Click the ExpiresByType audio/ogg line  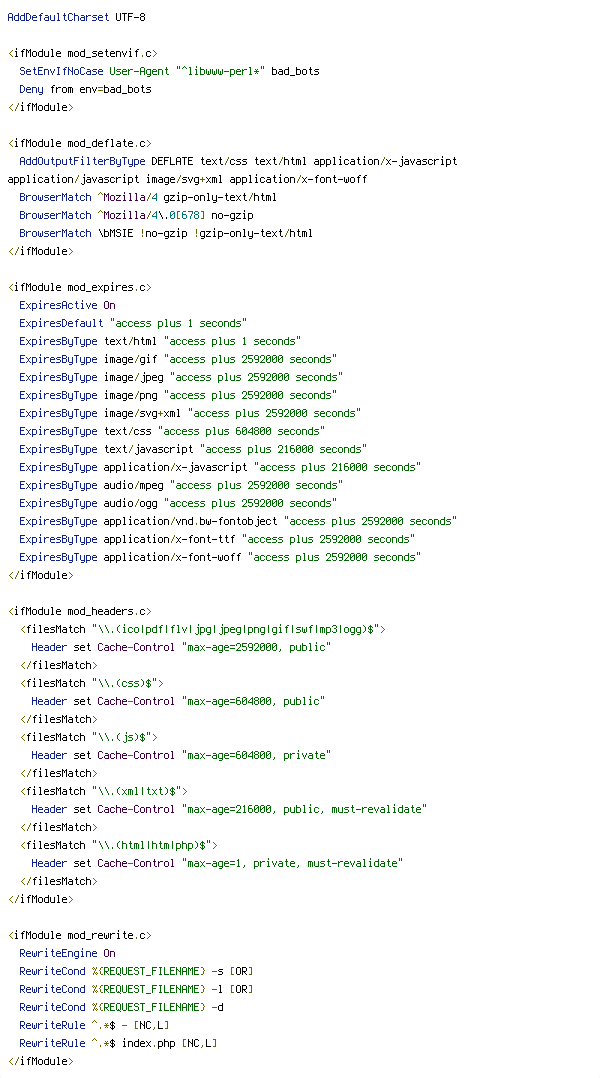pos(178,503)
